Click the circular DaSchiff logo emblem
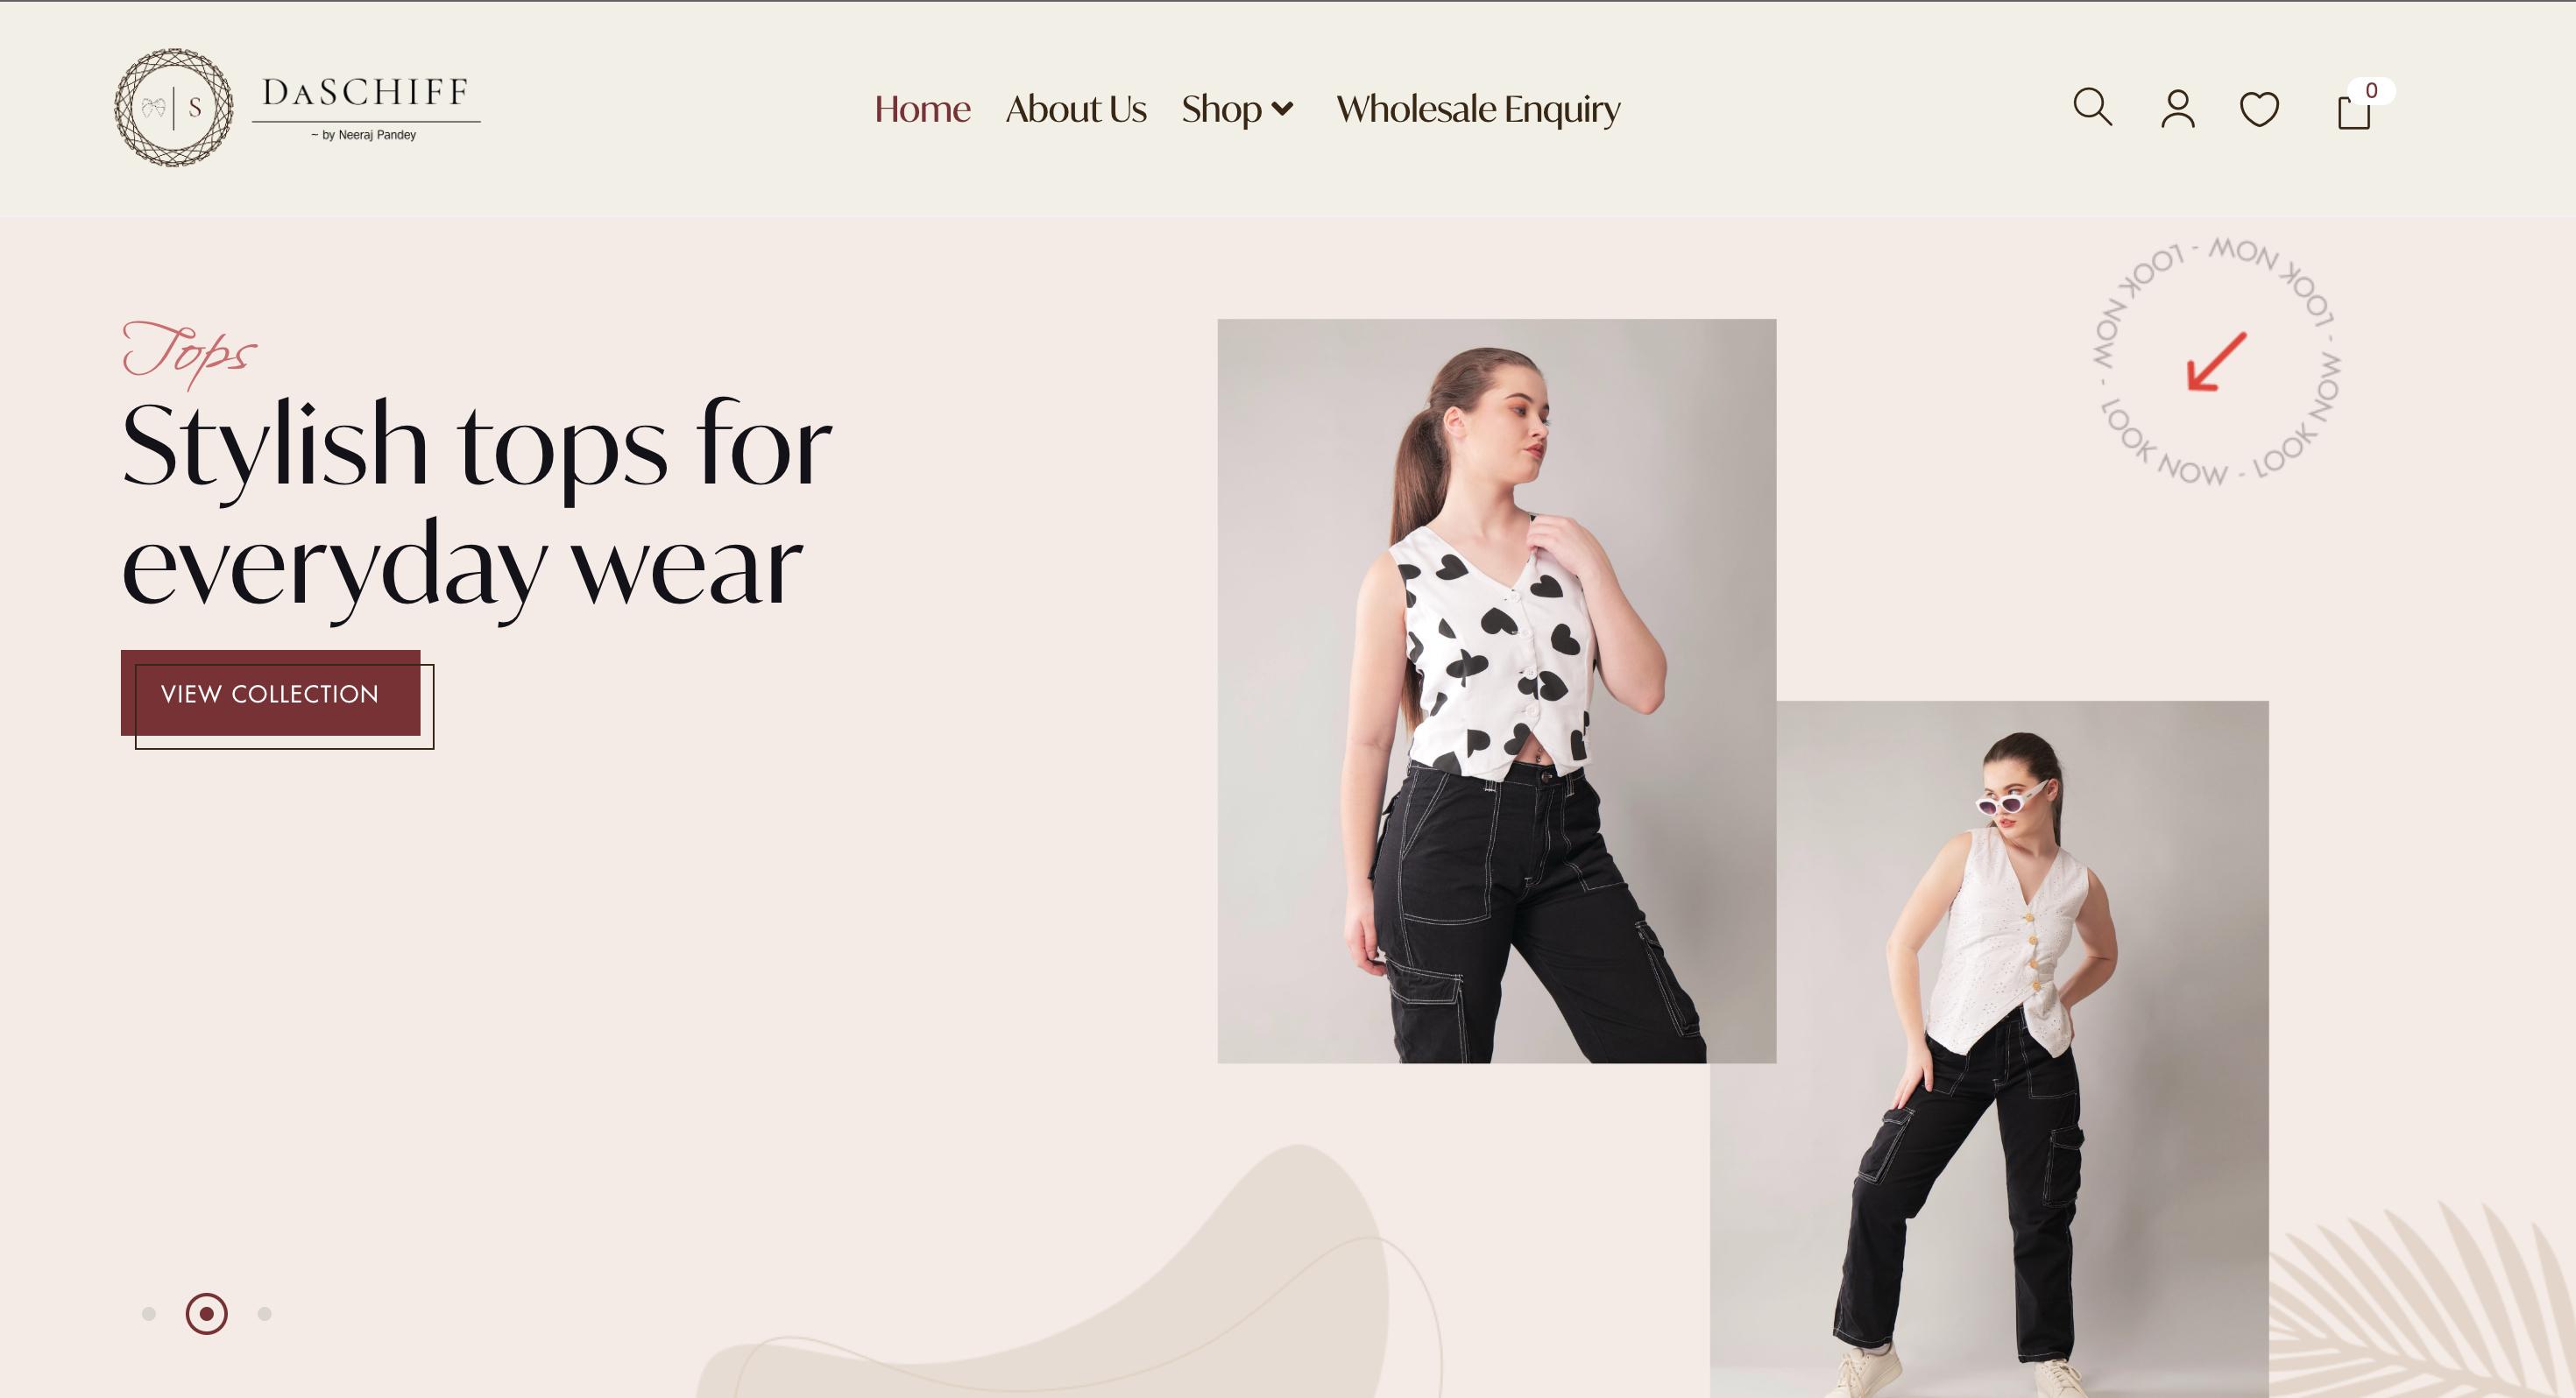2576x1398 pixels. click(x=173, y=107)
